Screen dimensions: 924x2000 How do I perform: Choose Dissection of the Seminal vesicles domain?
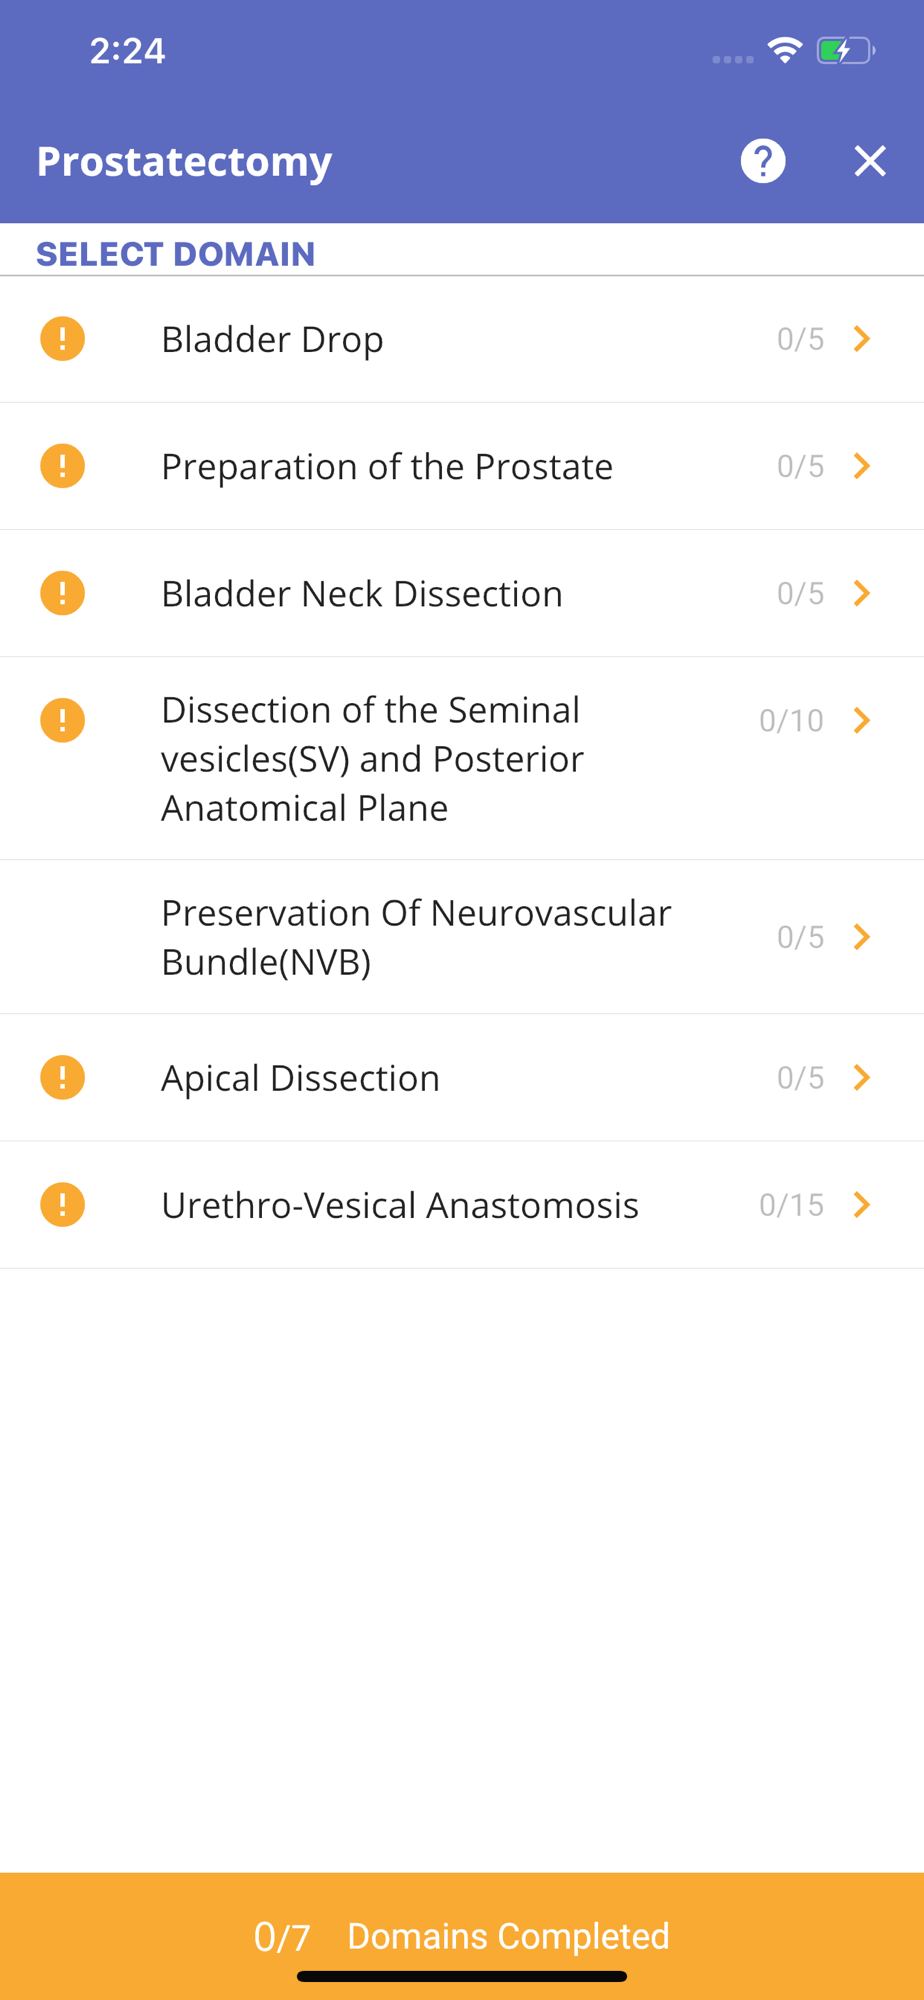372,759
